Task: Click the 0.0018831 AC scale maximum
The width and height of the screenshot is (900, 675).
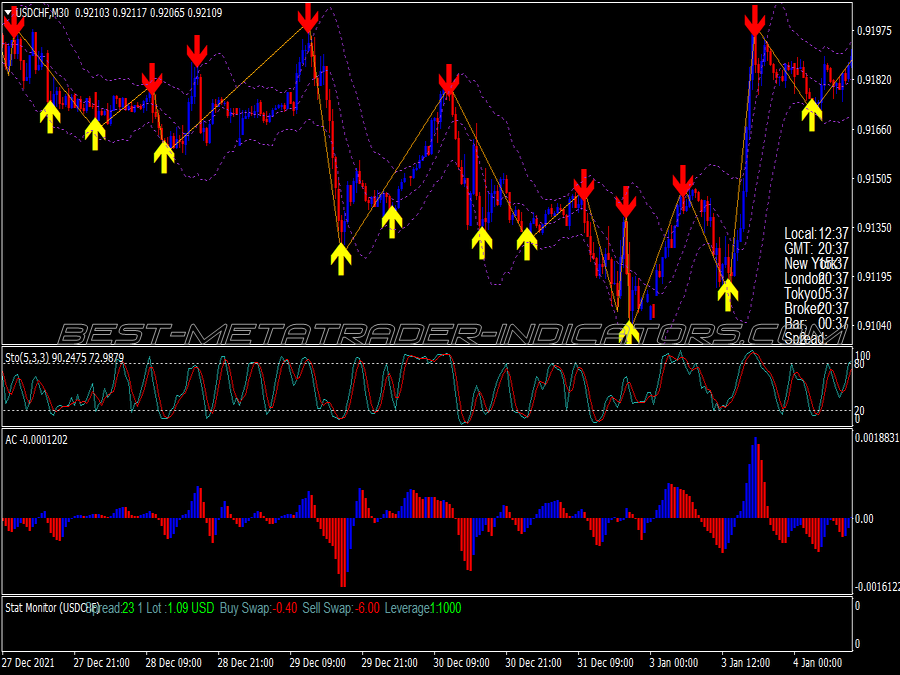Action: tap(877, 438)
